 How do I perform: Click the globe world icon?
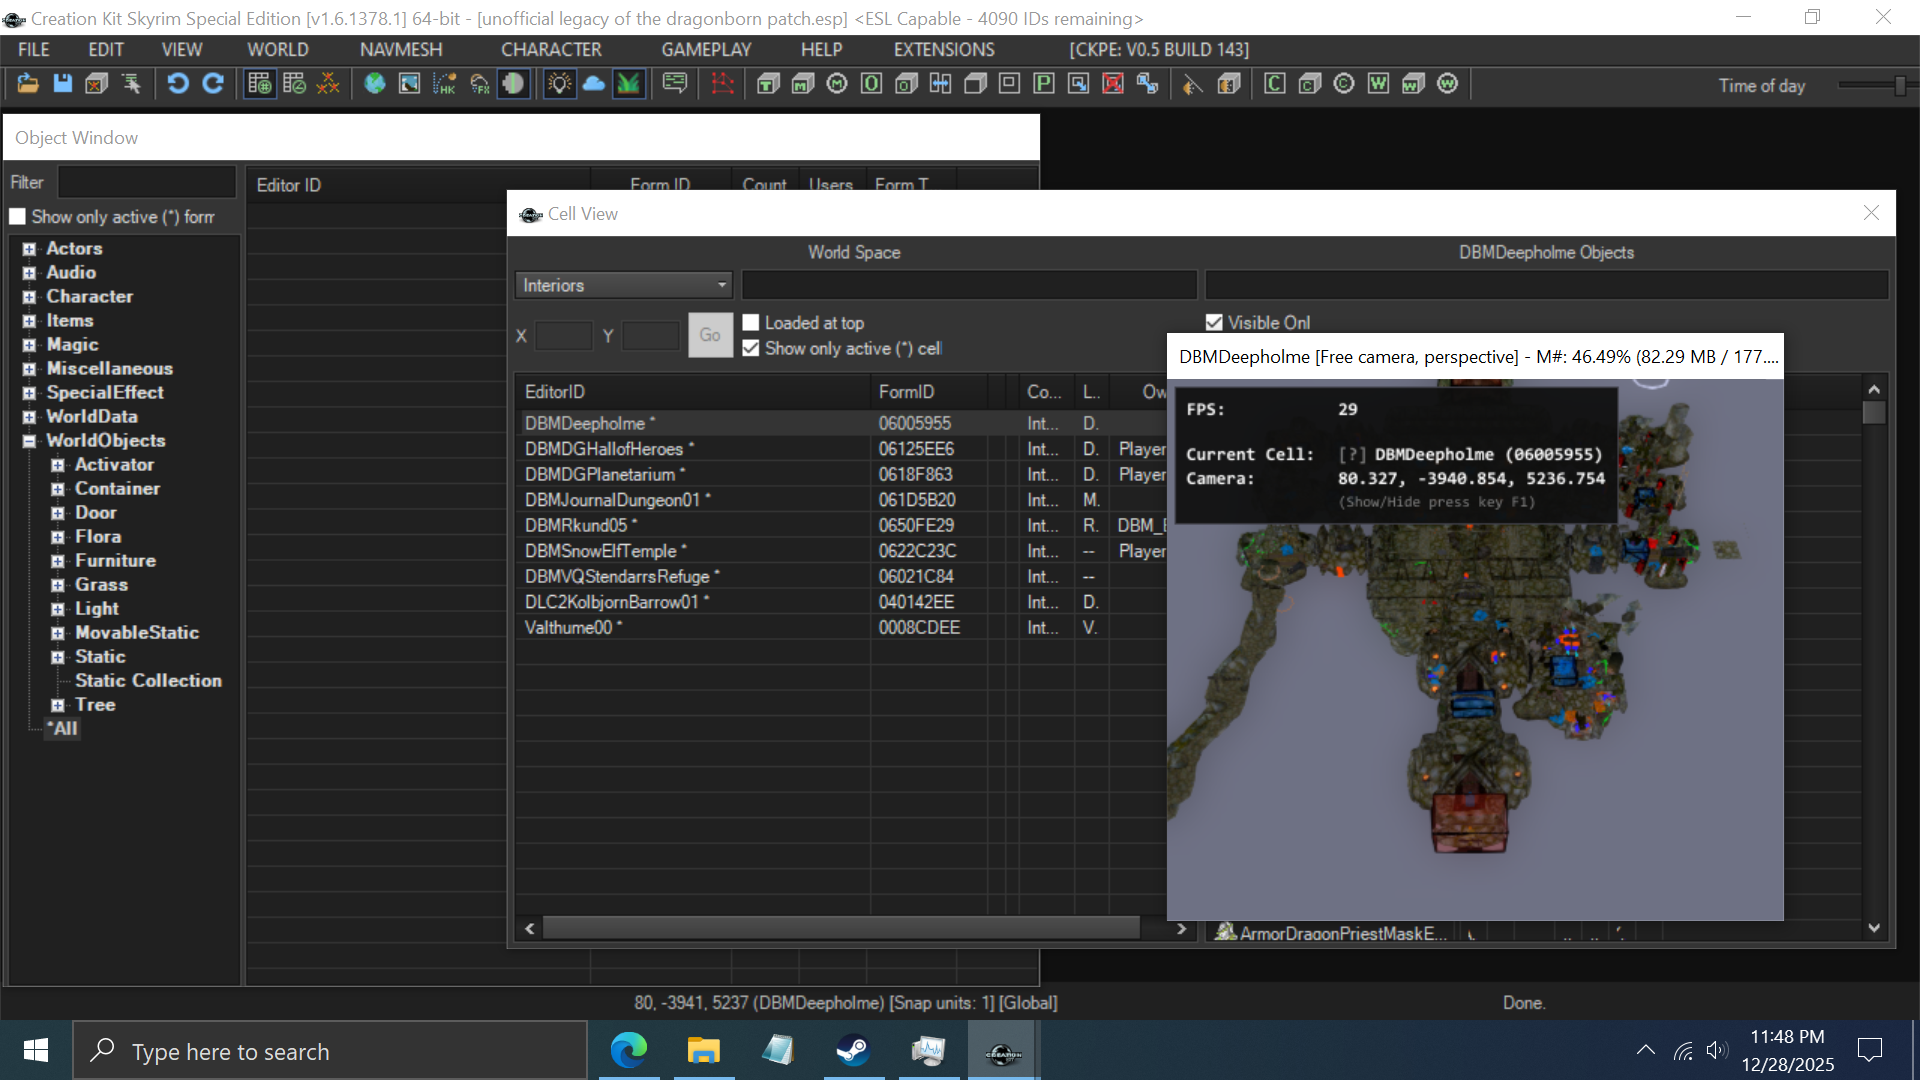[x=375, y=84]
